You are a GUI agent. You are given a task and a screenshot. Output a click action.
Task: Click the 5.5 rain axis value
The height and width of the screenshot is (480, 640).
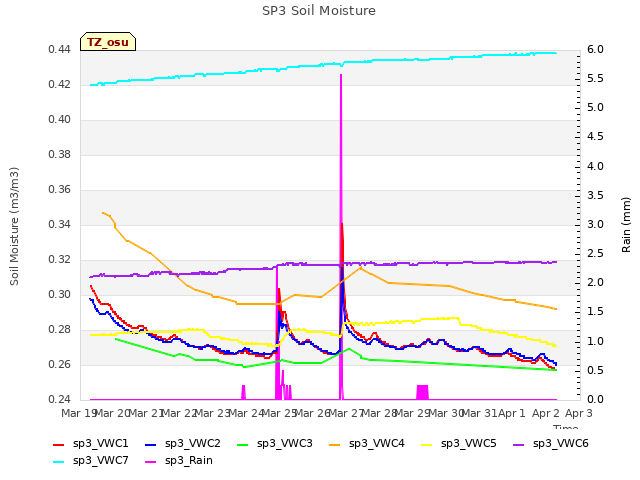[x=596, y=79]
